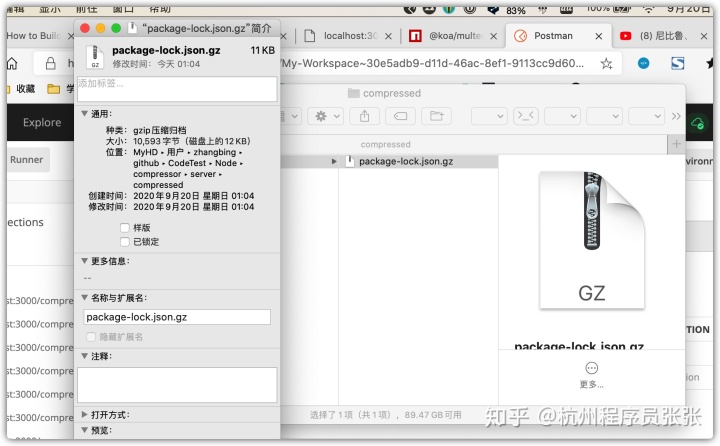Screen dimensions: 720x446
Task: Click the blue S extension icon
Action: coord(678,63)
